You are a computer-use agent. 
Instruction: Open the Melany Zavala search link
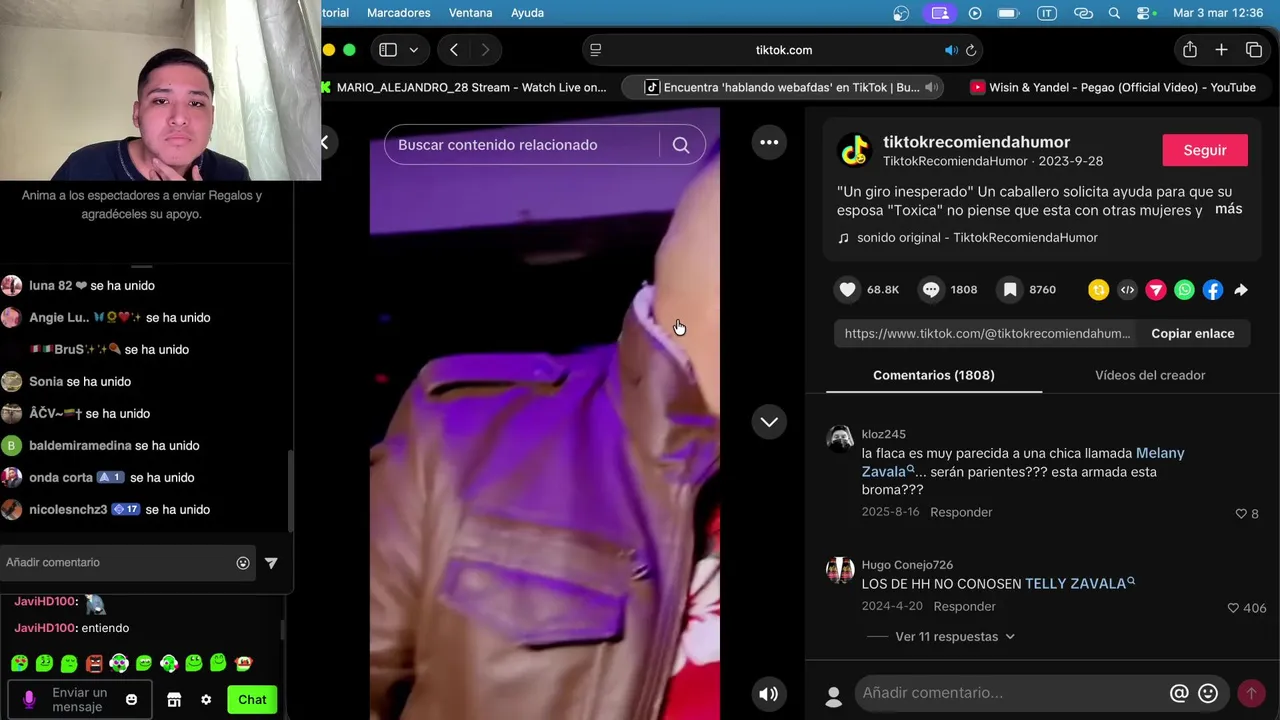point(1023,462)
